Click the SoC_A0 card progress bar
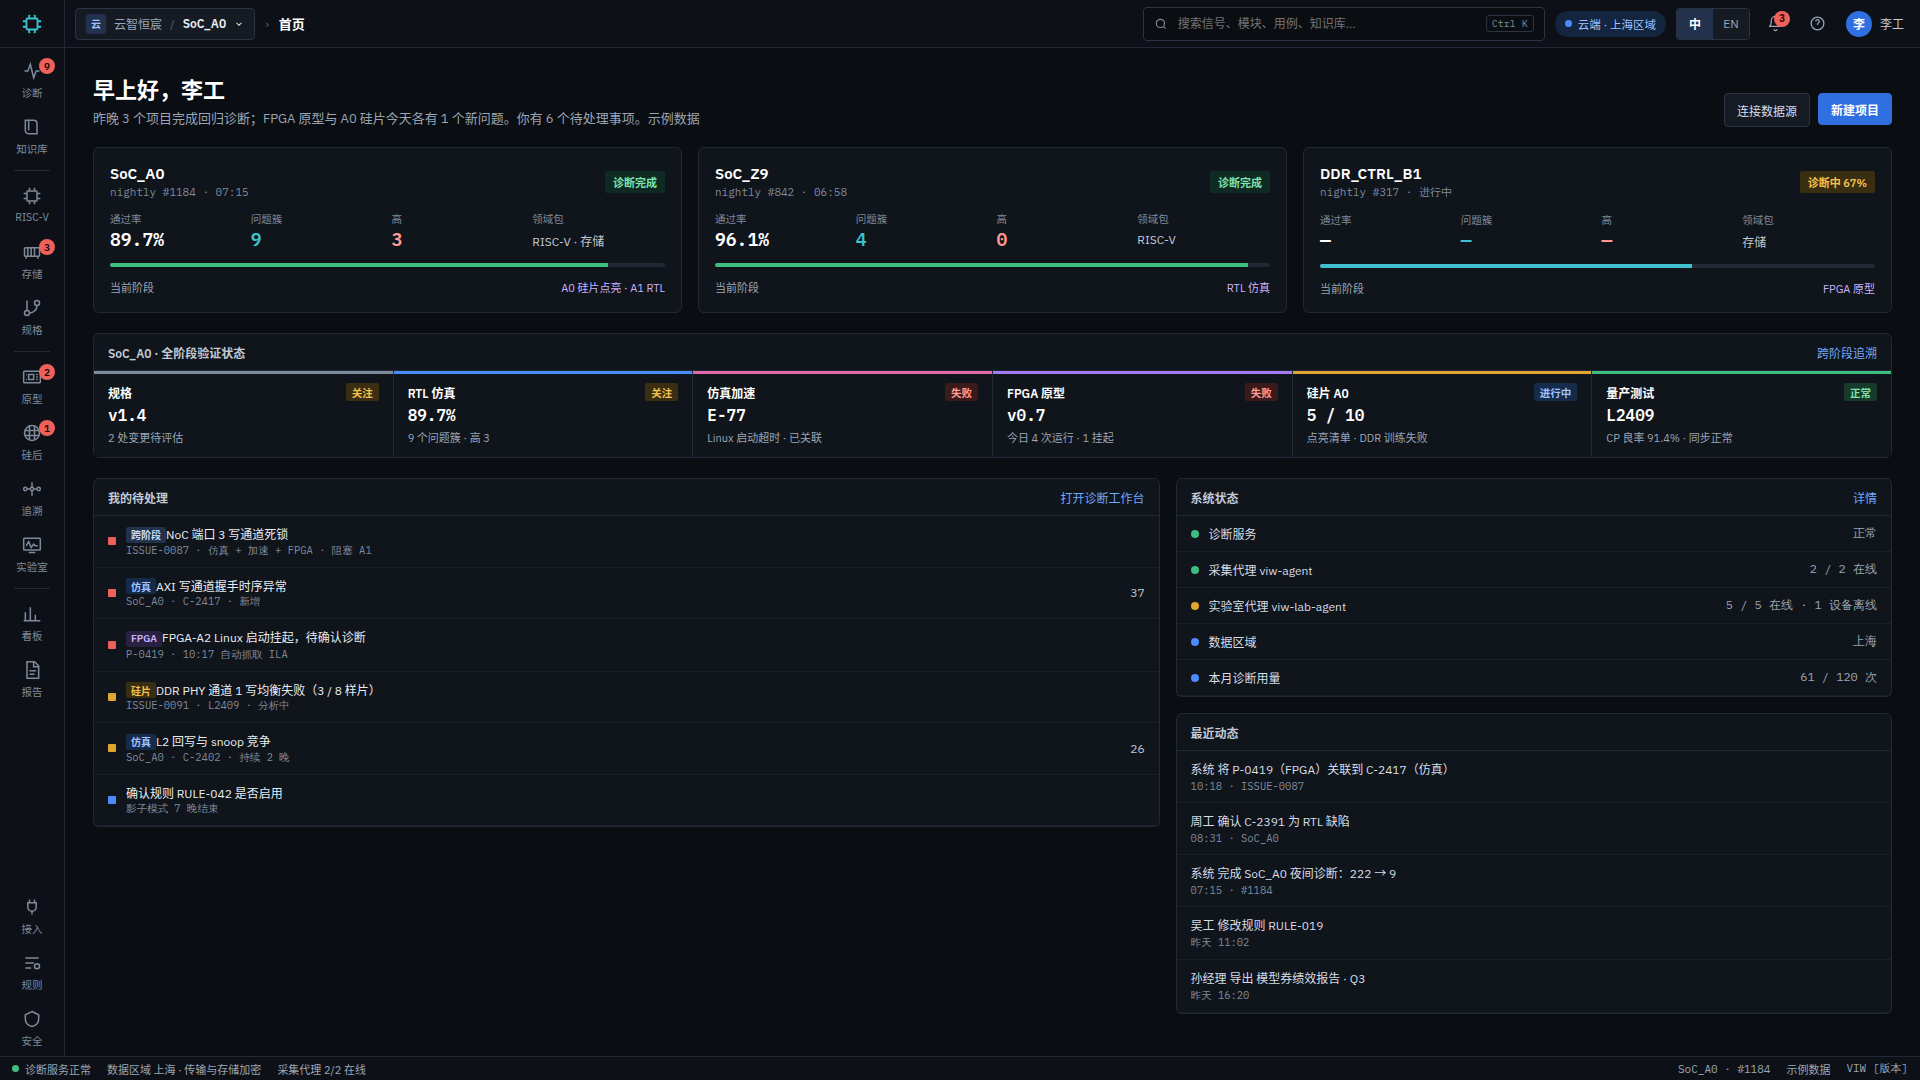The image size is (1920, 1080). coord(387,265)
